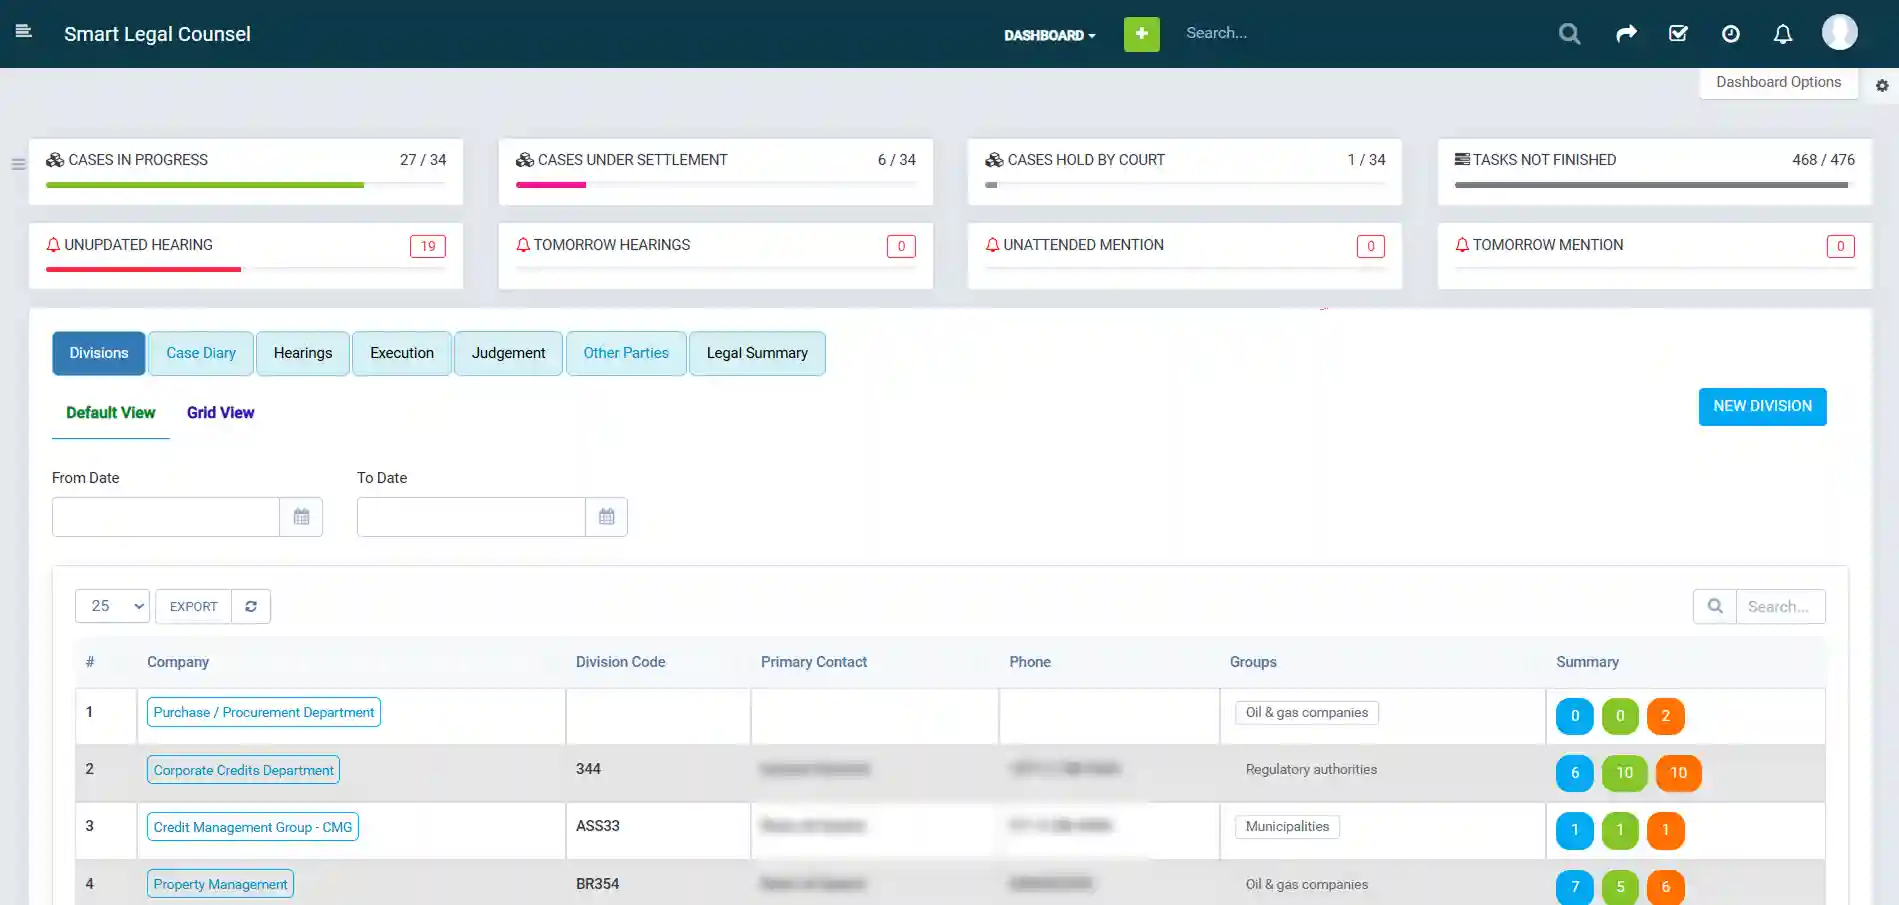Open the From Date calendar picker
1899x905 pixels.
click(x=301, y=516)
